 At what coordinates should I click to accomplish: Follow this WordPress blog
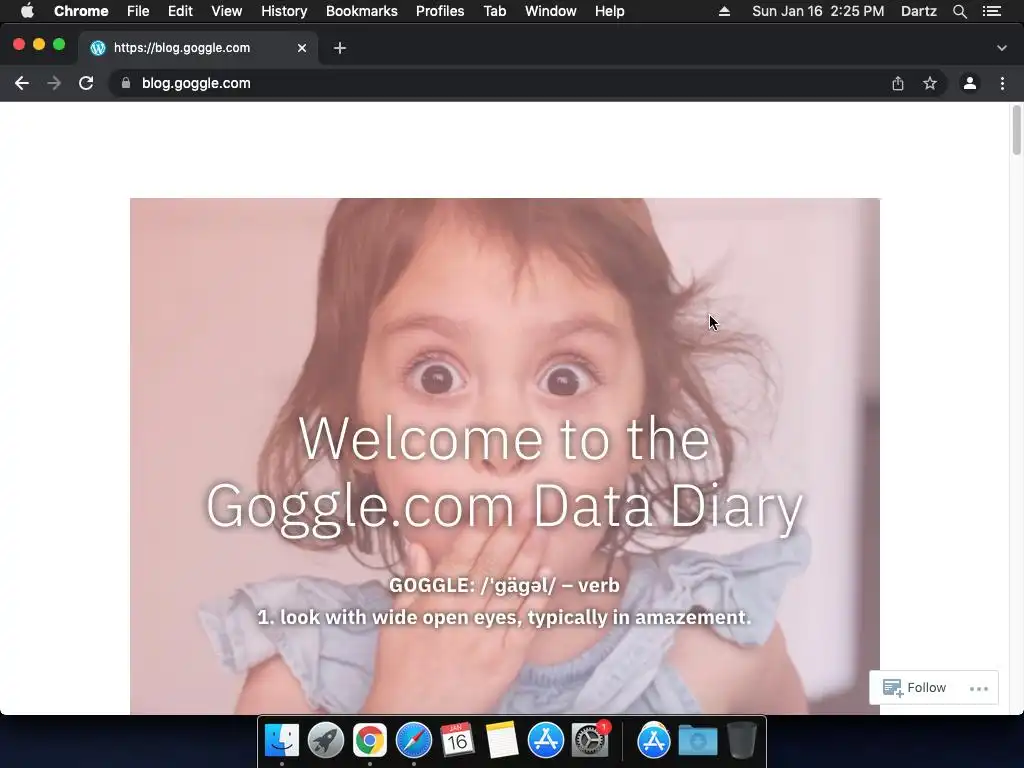pos(914,688)
